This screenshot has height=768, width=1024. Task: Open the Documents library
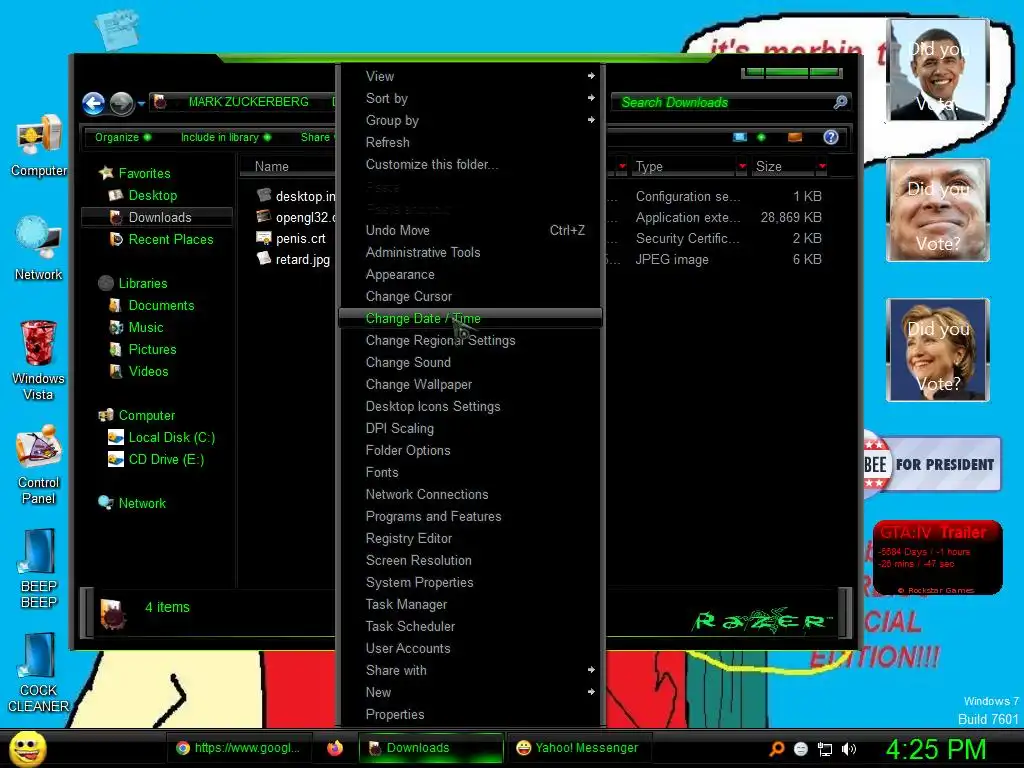(161, 305)
